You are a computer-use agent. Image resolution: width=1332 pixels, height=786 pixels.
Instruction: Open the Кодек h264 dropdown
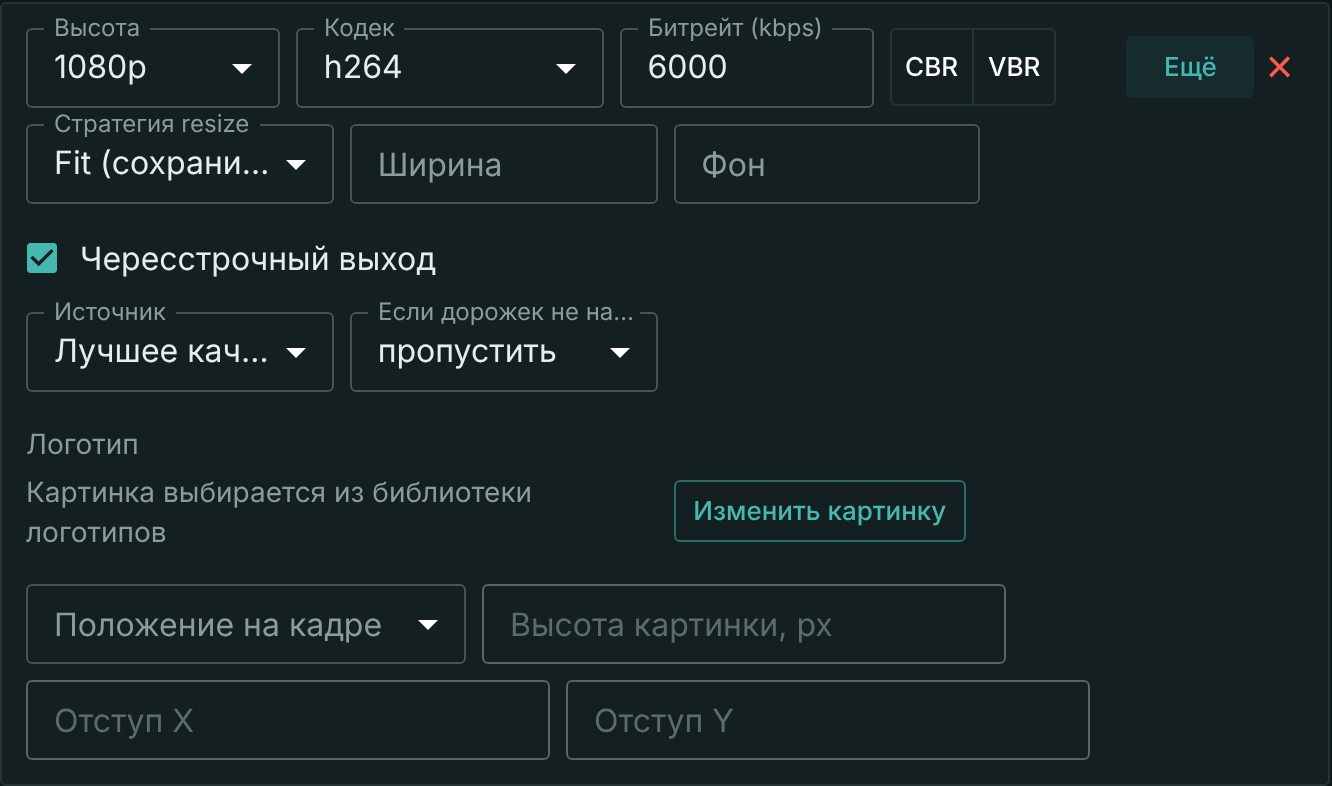click(x=450, y=67)
